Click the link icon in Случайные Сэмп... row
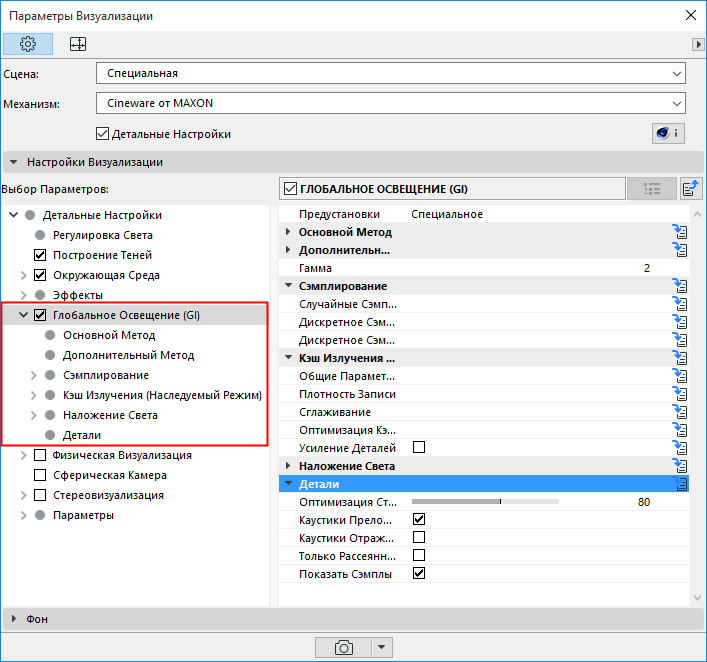Image resolution: width=707 pixels, height=662 pixels. pyautogui.click(x=680, y=304)
